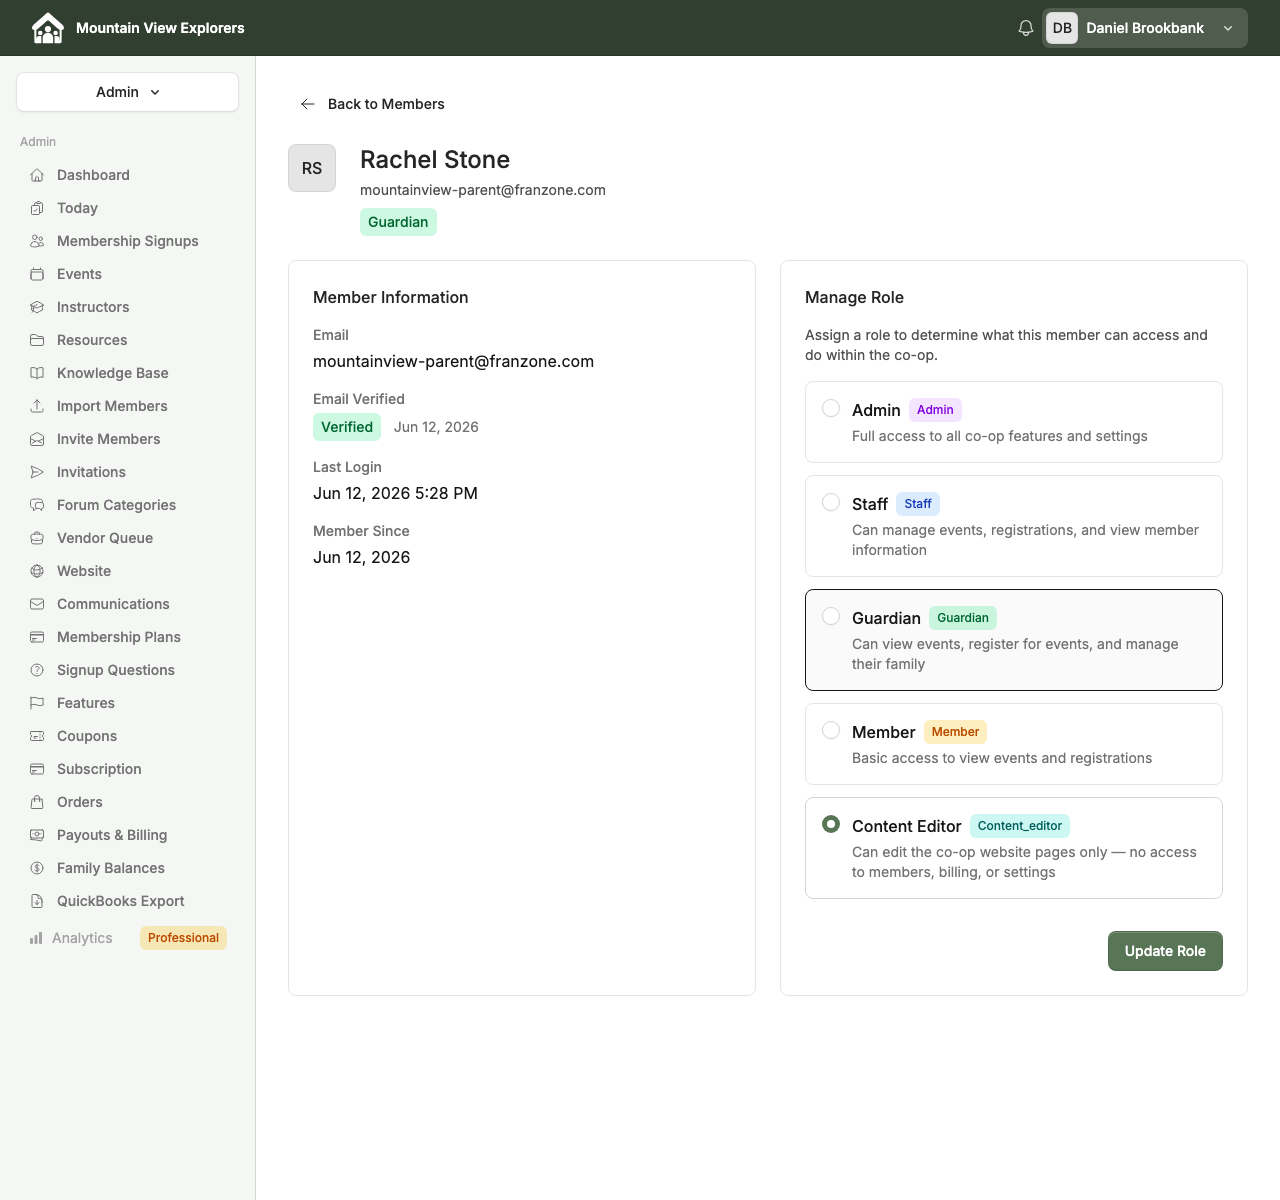Click the purple Admin tag in role list
Viewport: 1280px width, 1200px height.
[x=935, y=410]
